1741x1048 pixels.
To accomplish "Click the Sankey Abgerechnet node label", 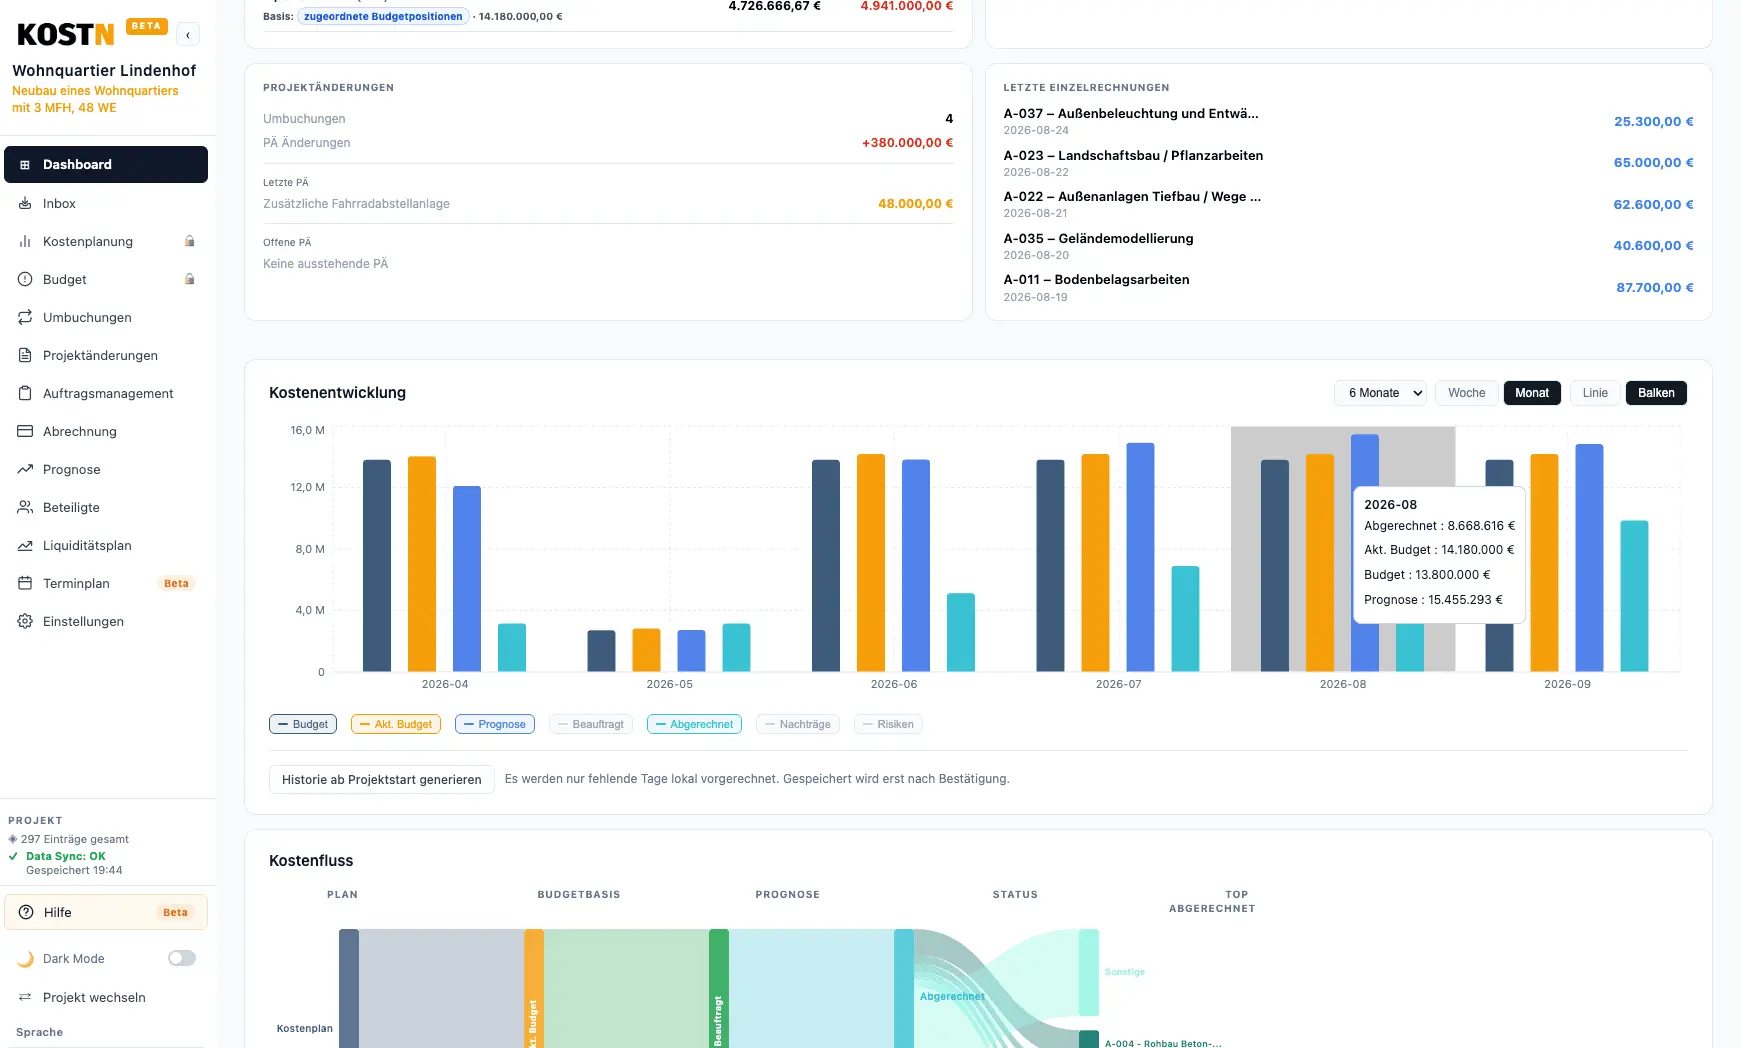I will pyautogui.click(x=952, y=996).
